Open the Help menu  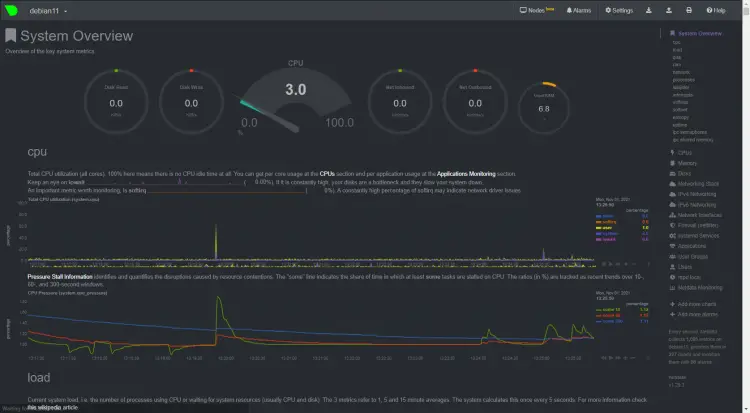pyautogui.click(x=716, y=10)
